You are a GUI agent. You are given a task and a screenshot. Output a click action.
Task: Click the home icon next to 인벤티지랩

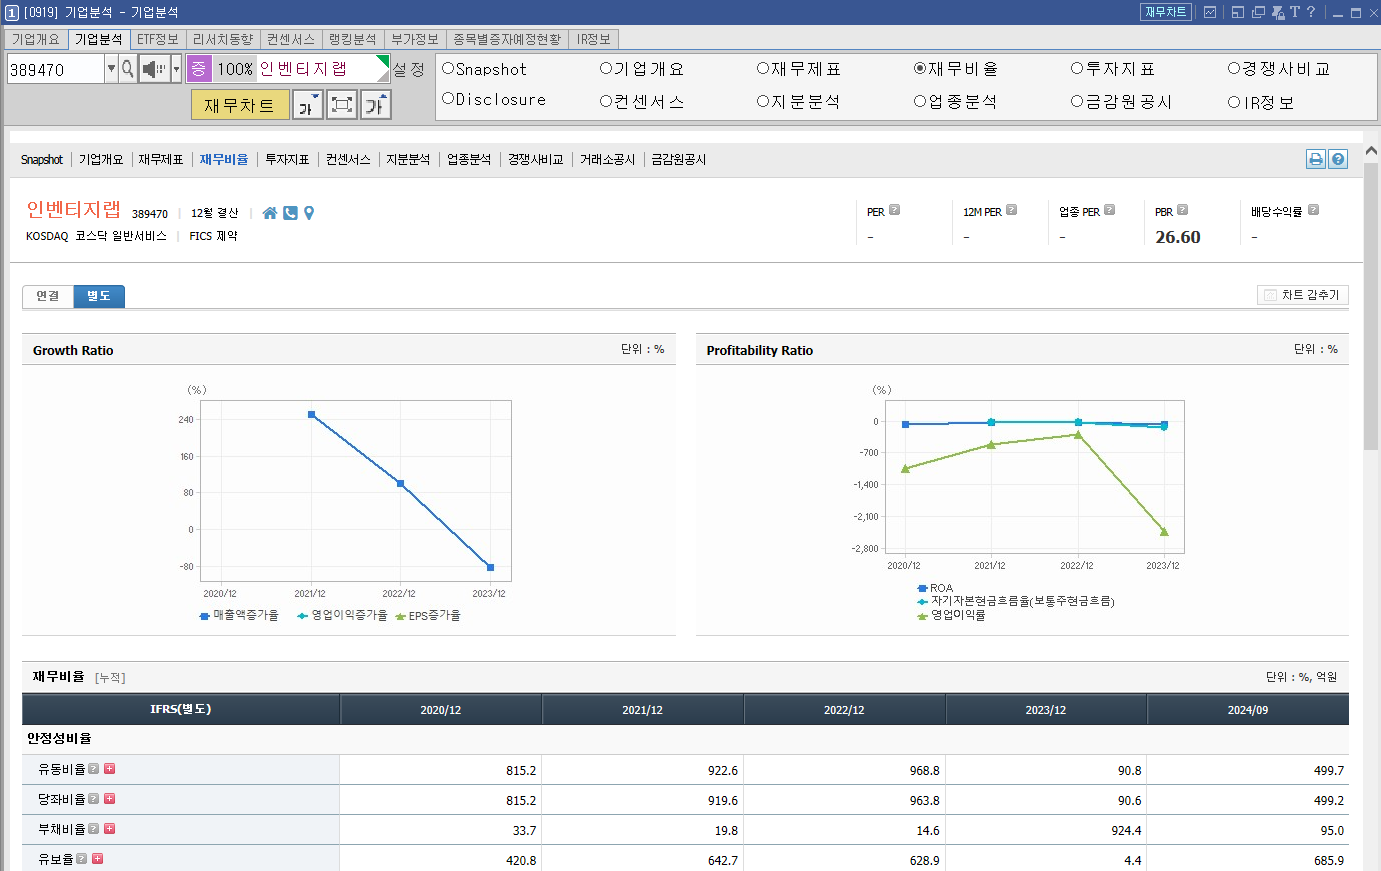pyautogui.click(x=270, y=213)
